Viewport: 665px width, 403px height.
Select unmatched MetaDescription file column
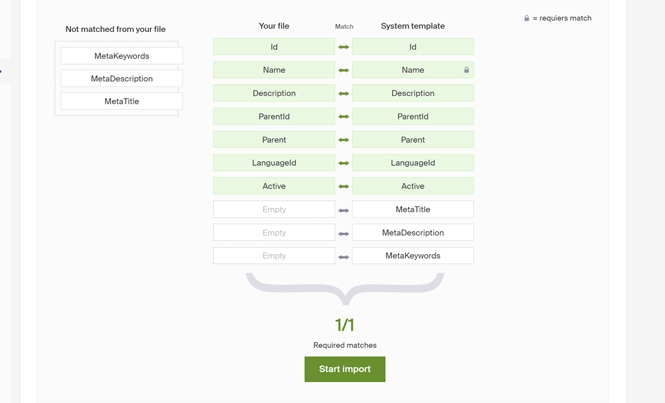point(121,79)
